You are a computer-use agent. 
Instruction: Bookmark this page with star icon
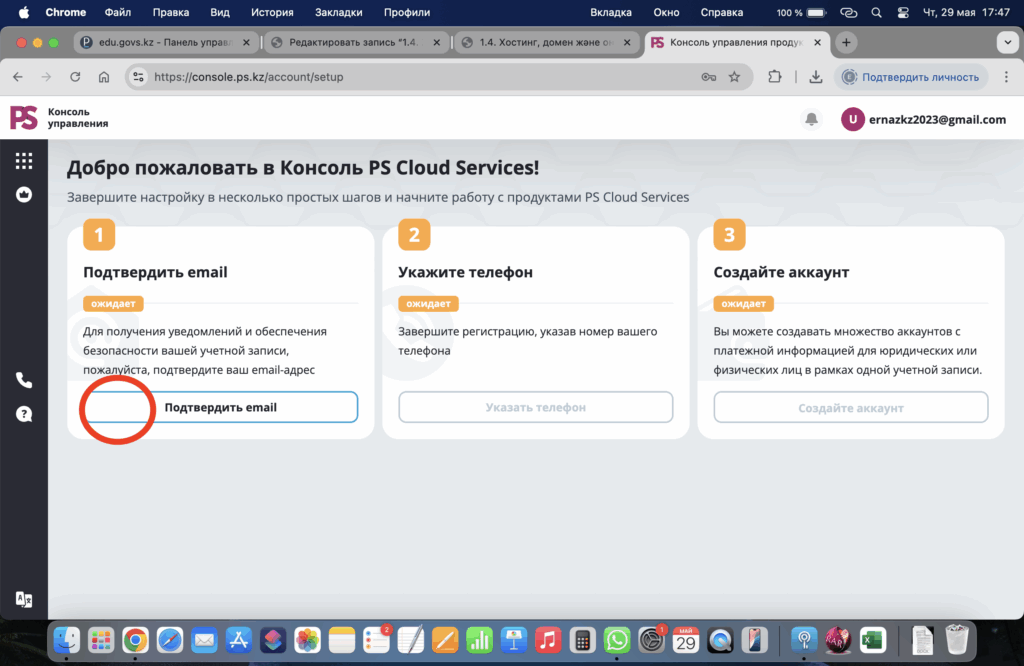(735, 77)
